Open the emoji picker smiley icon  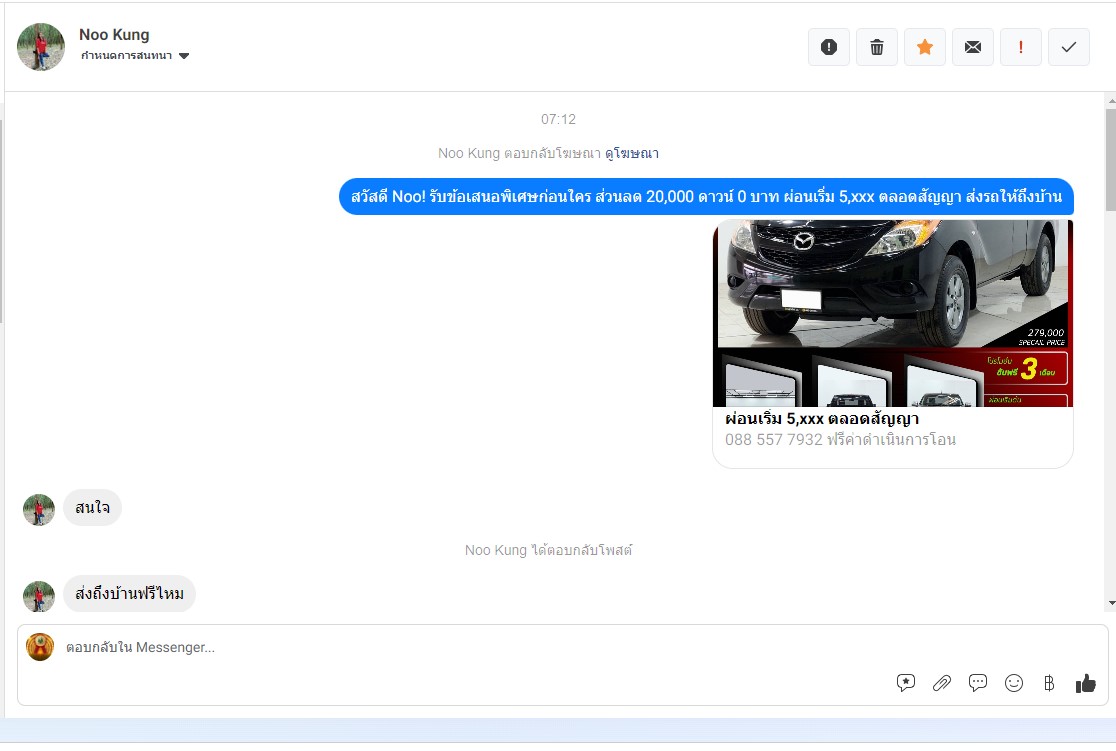[x=1014, y=683]
